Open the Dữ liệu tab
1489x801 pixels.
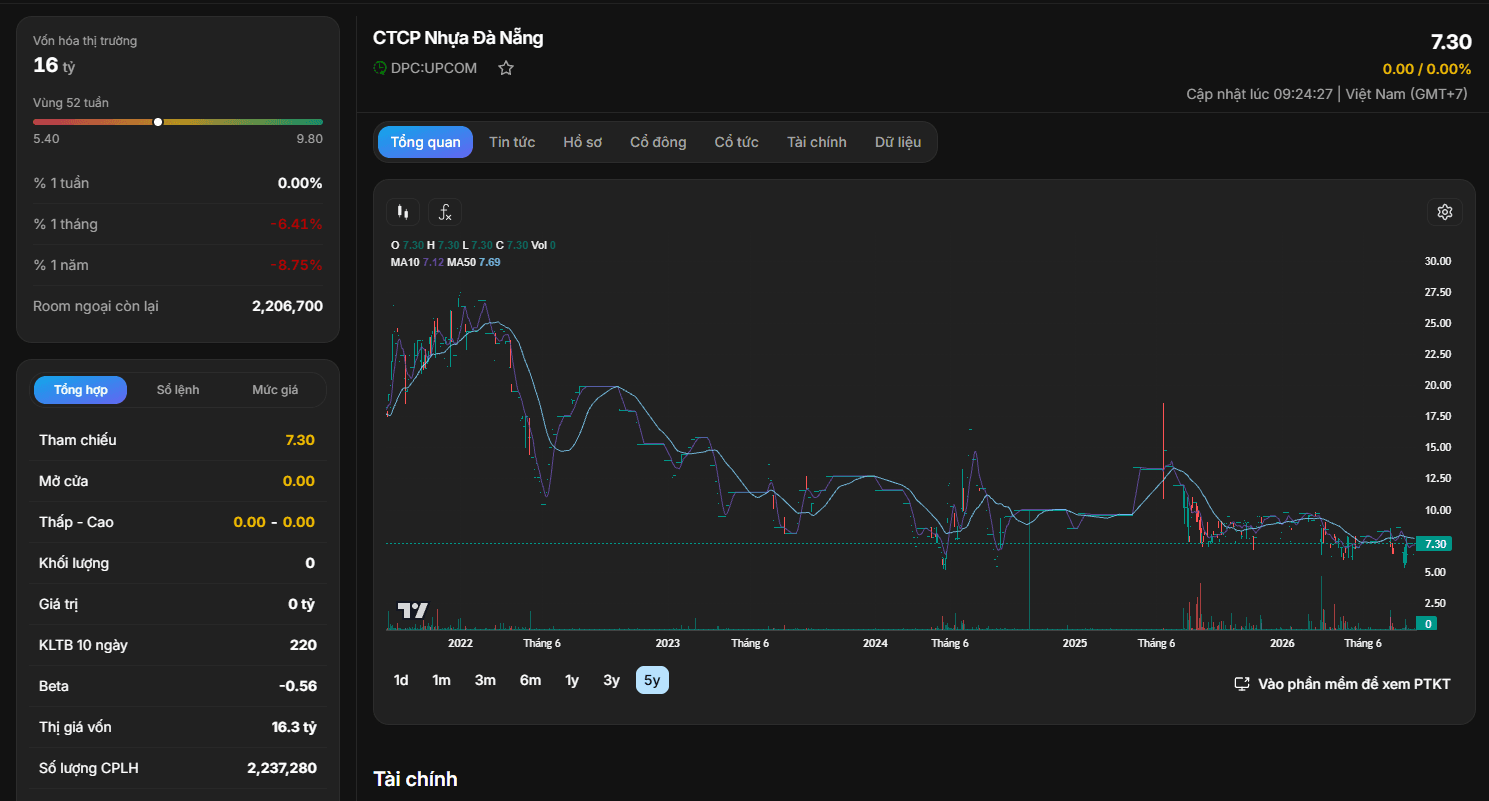(898, 142)
